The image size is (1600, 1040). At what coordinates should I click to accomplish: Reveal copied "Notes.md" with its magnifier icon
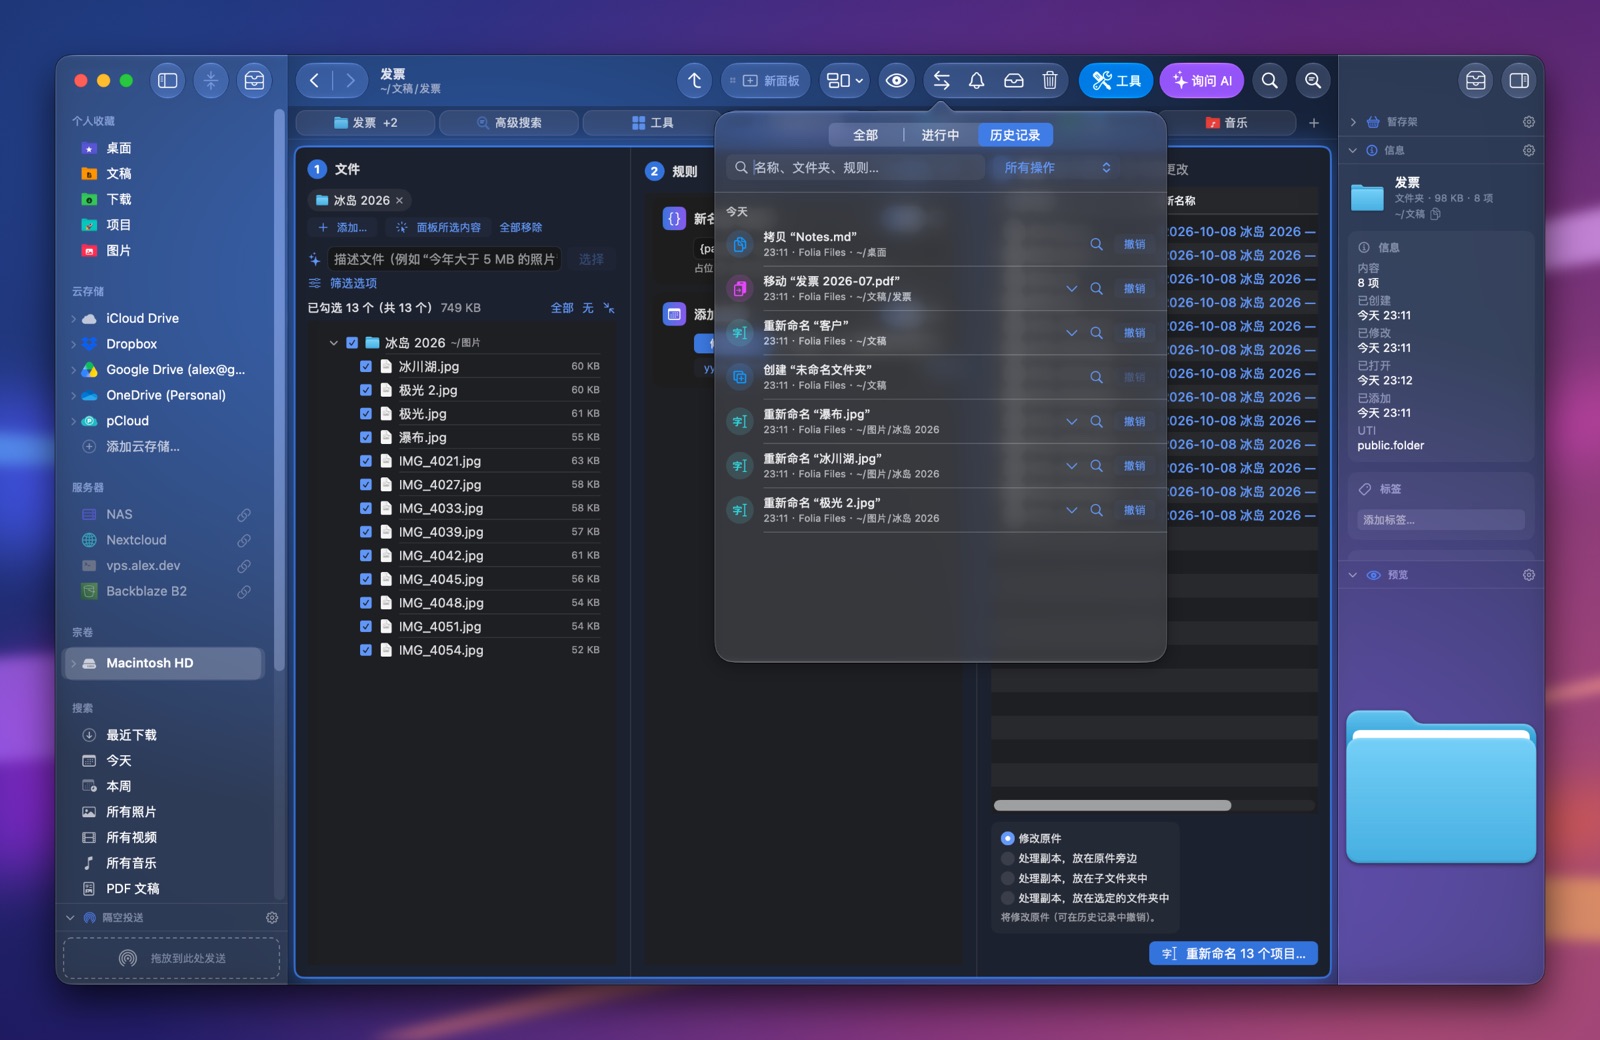pyautogui.click(x=1096, y=244)
